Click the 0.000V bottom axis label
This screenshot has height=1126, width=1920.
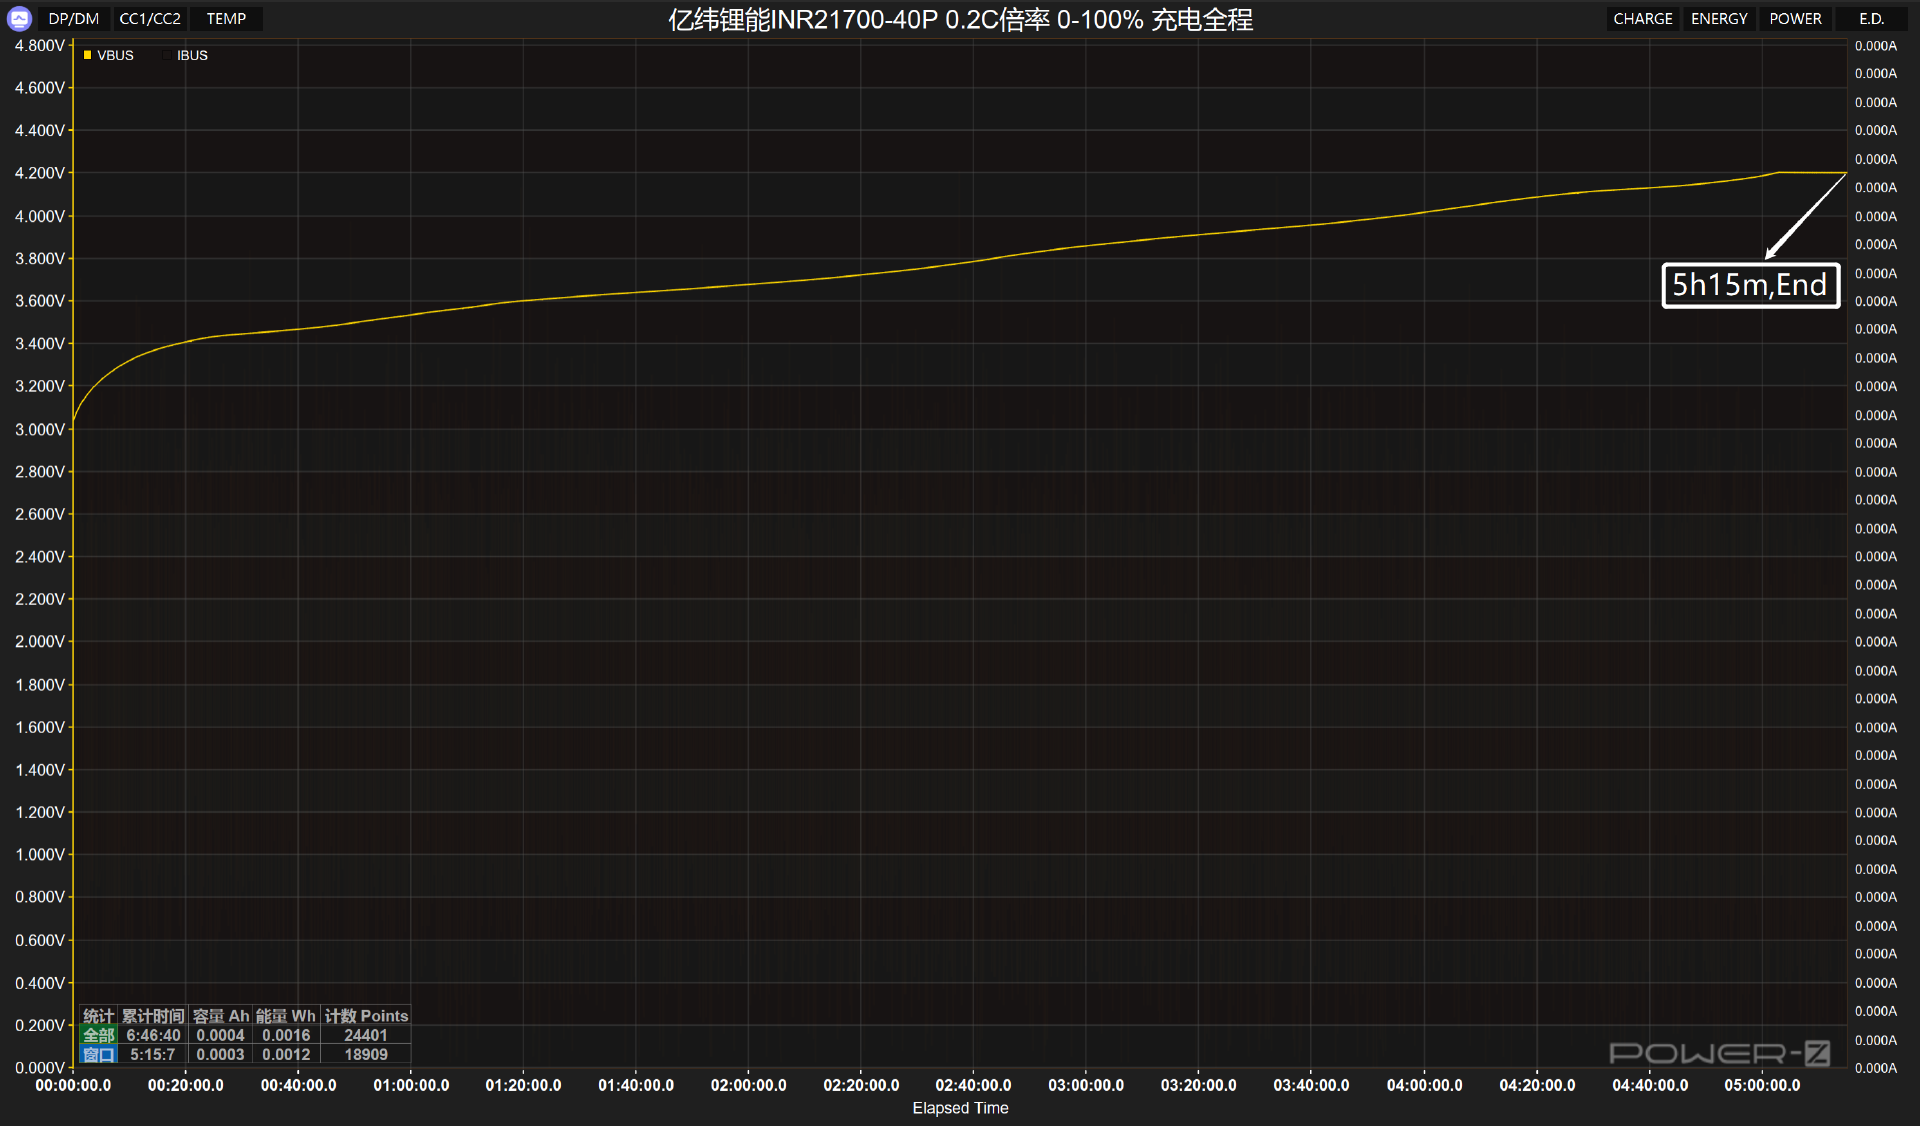[39, 1068]
